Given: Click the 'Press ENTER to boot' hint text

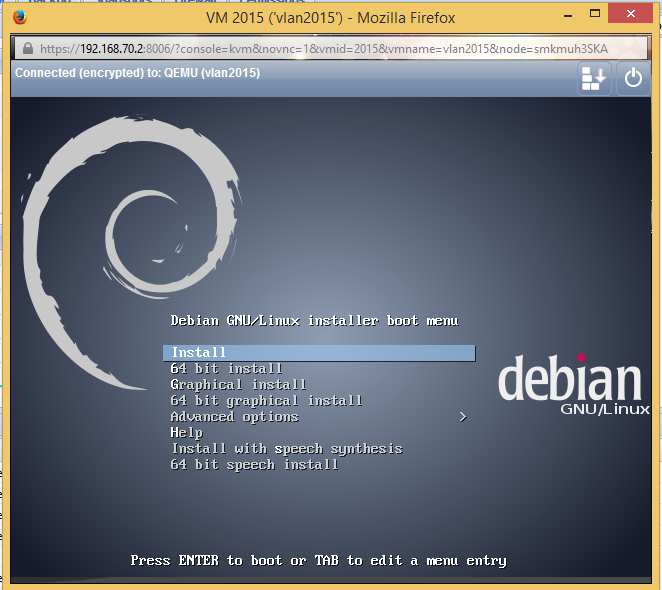Looking at the screenshot, I should pos(318,561).
